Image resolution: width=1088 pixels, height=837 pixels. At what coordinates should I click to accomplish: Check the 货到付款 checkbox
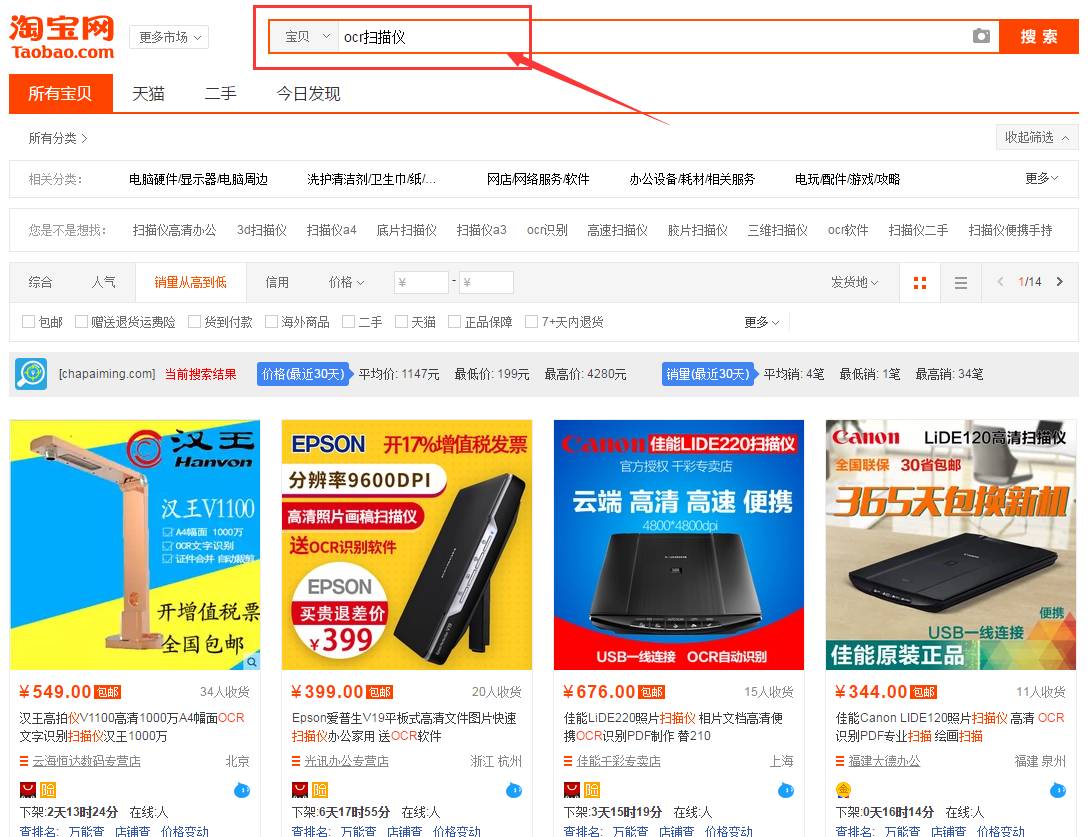(194, 322)
